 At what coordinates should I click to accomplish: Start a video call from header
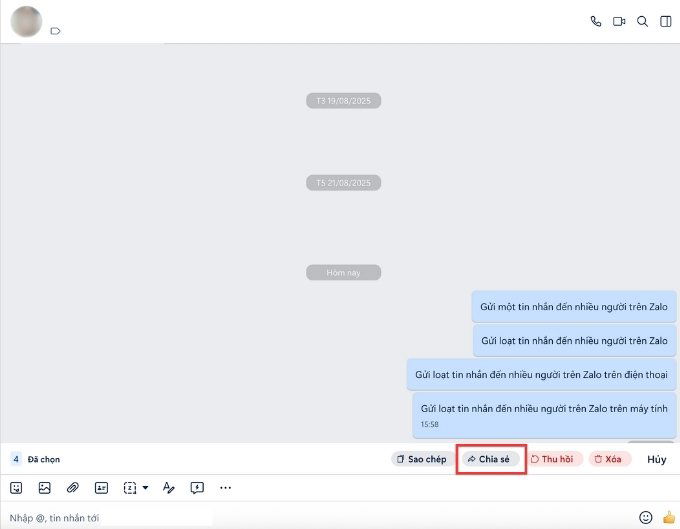tap(619, 21)
